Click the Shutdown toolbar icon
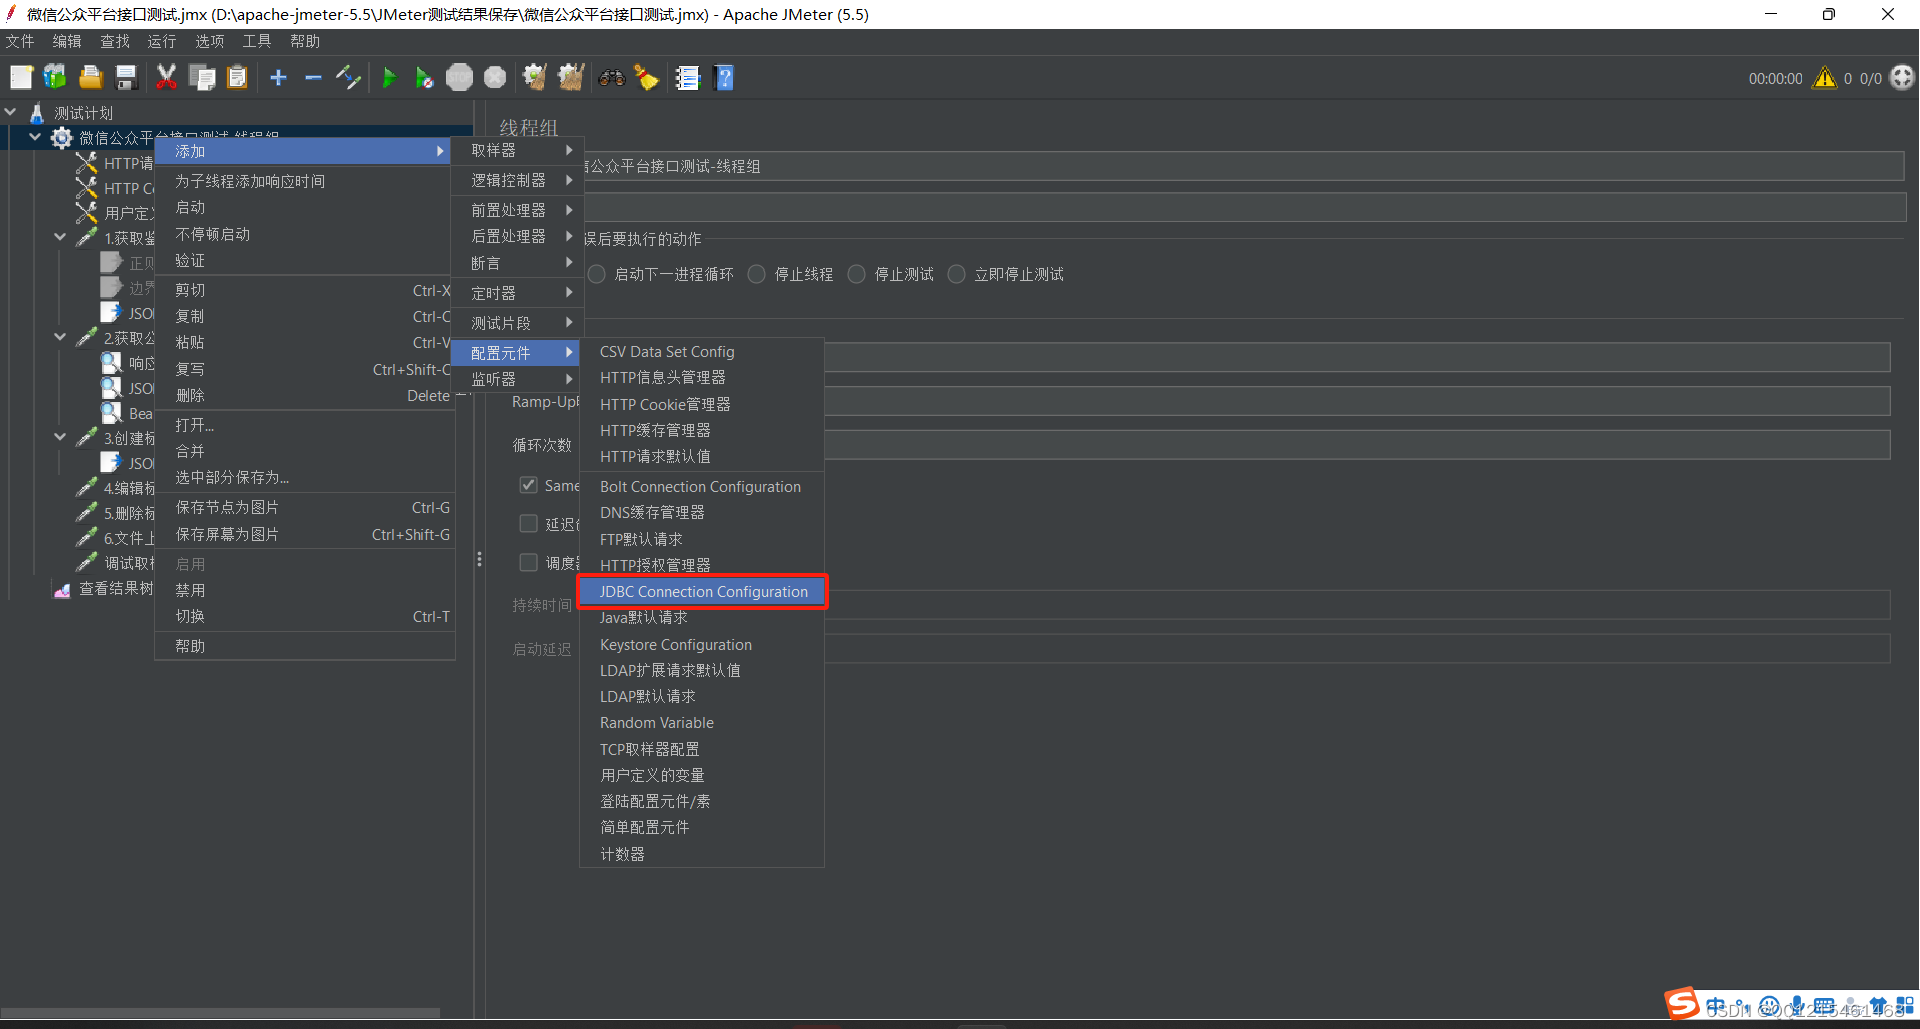 coord(495,77)
